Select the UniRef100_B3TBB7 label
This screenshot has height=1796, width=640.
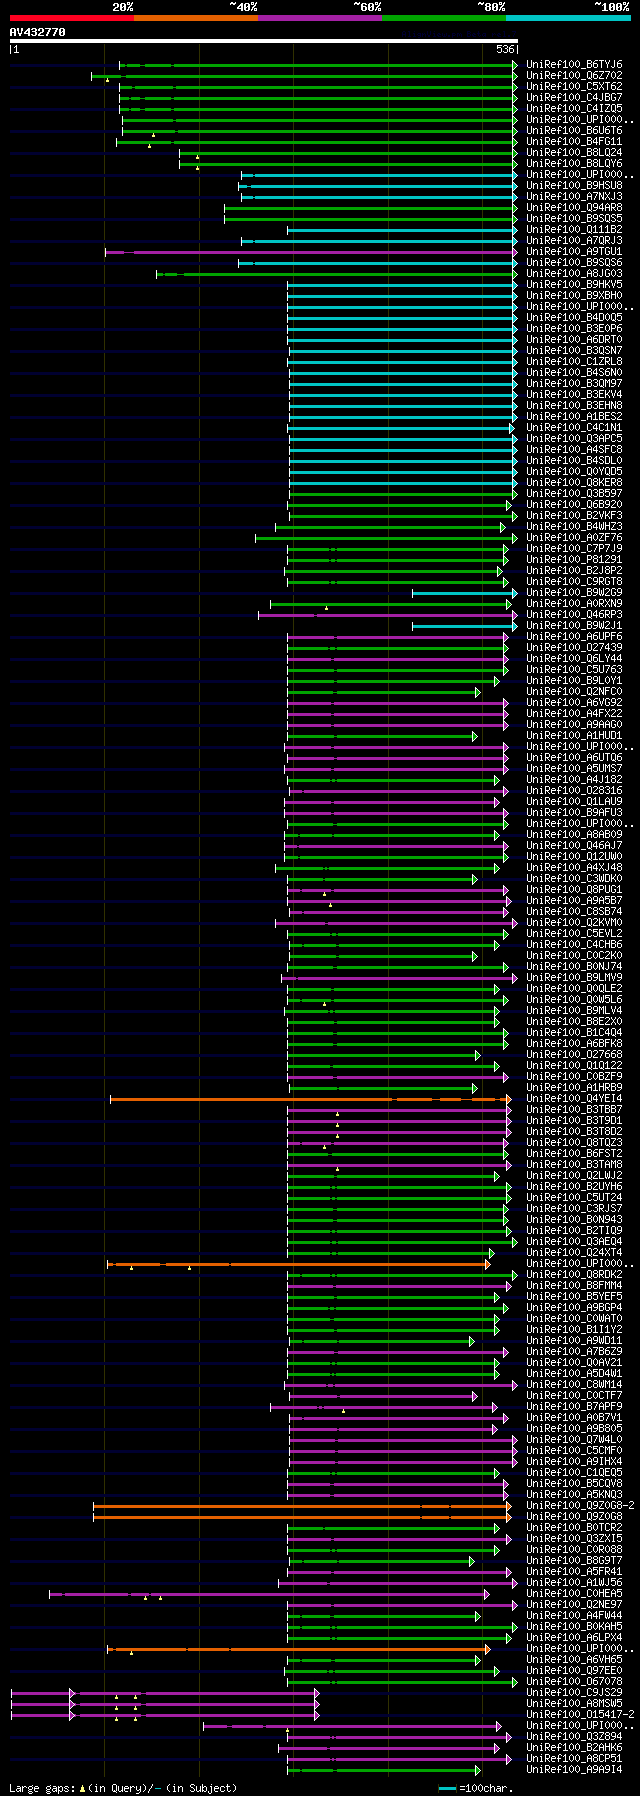pyautogui.click(x=574, y=1110)
